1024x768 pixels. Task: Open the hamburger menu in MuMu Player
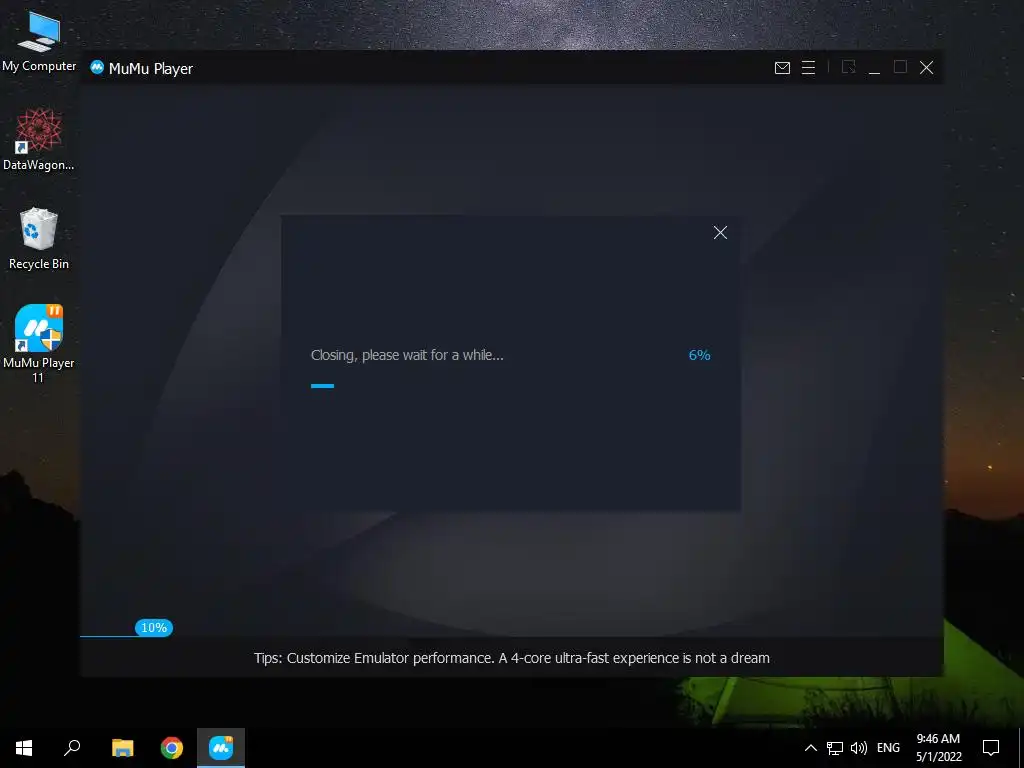(x=808, y=68)
